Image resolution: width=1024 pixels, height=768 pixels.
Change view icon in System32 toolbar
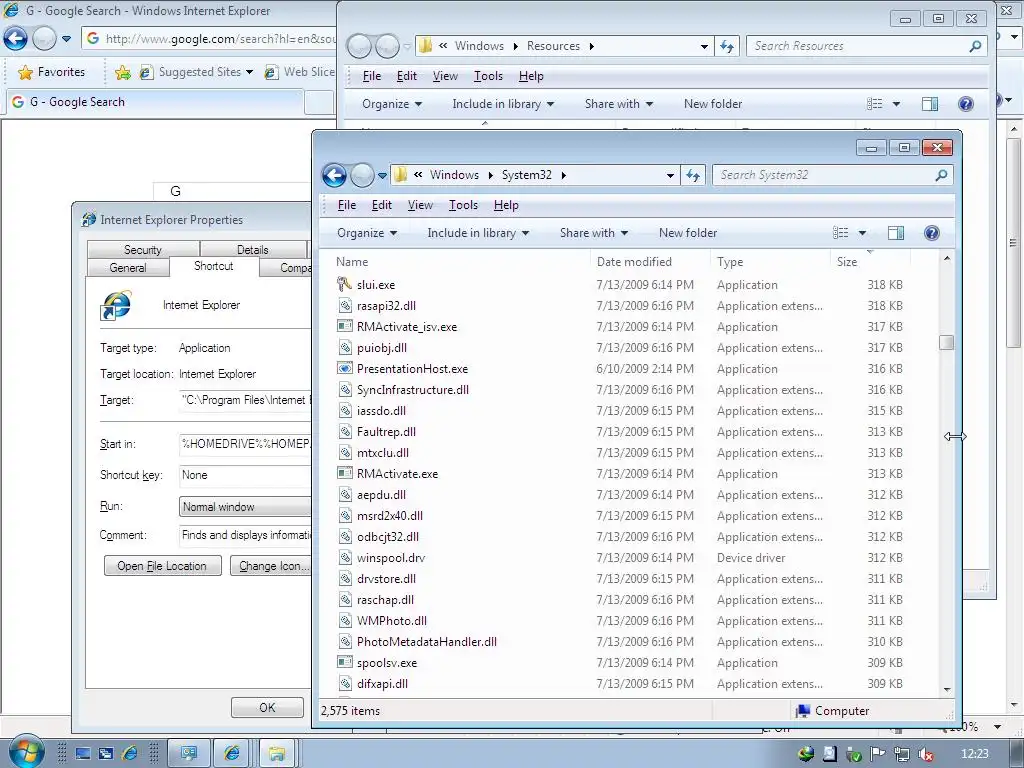click(x=840, y=233)
